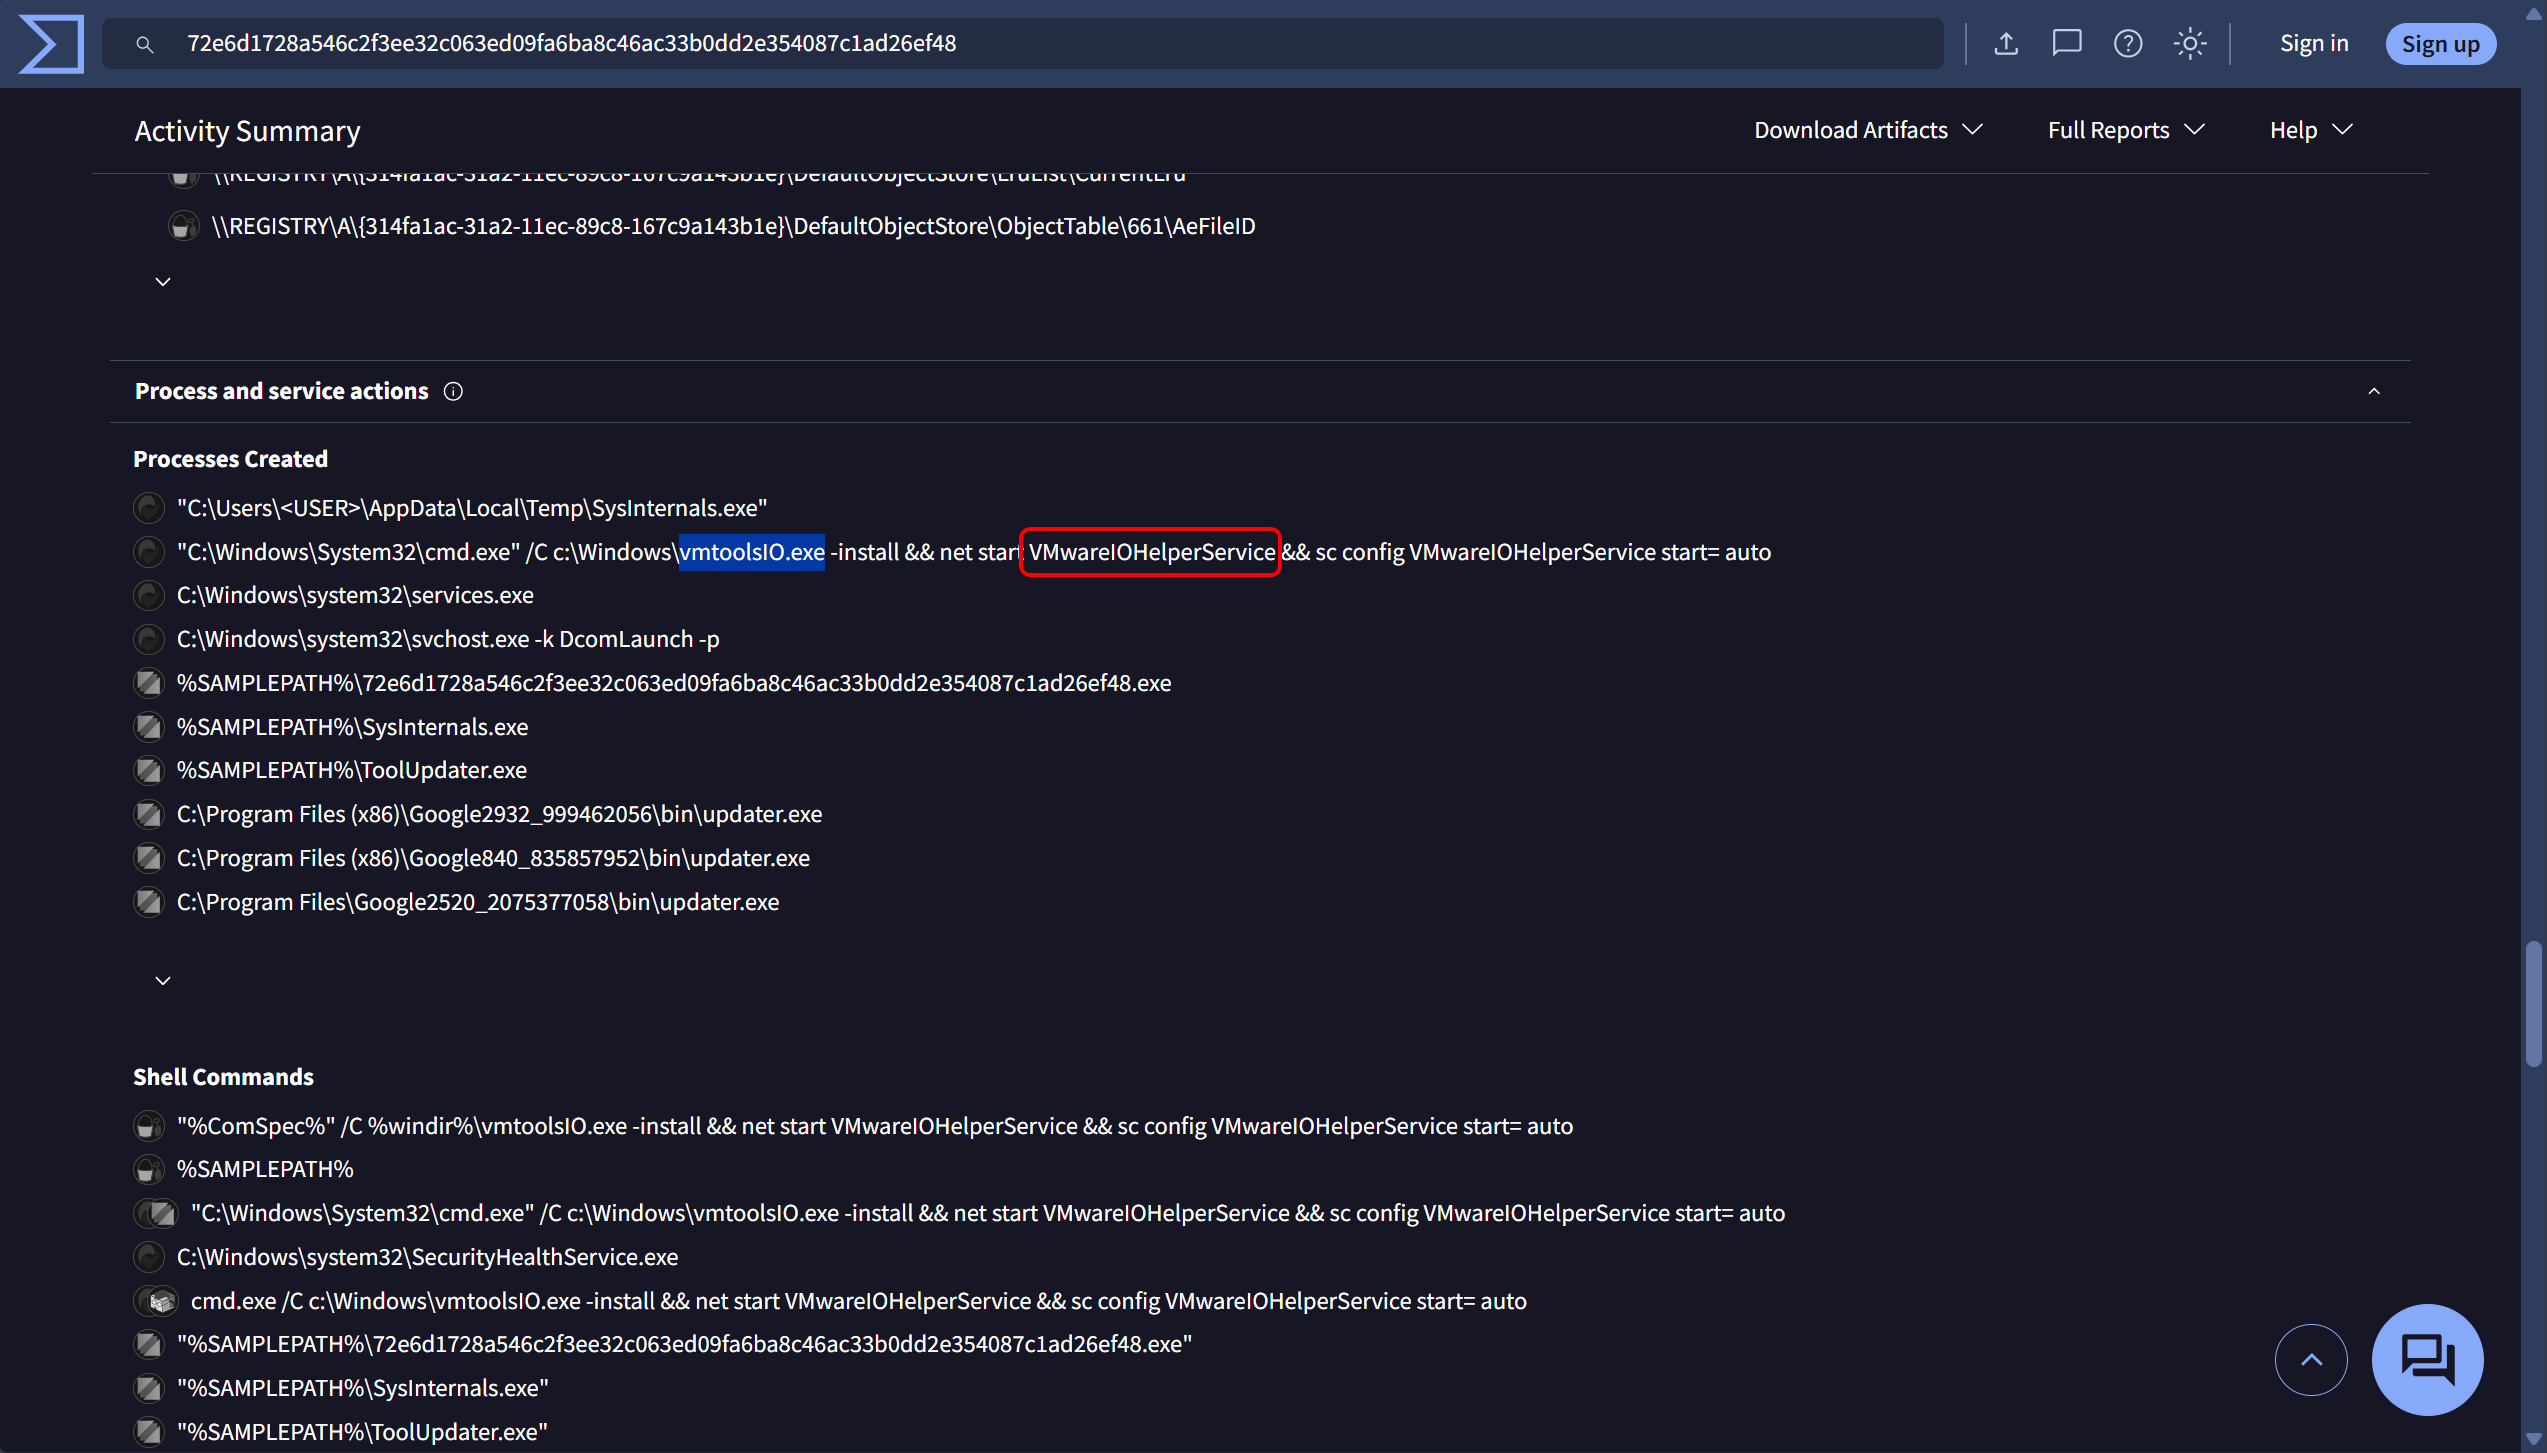The width and height of the screenshot is (2547, 1453).
Task: Select the svchost.exe -k DcomLaunch -p entry
Action: coord(448,639)
